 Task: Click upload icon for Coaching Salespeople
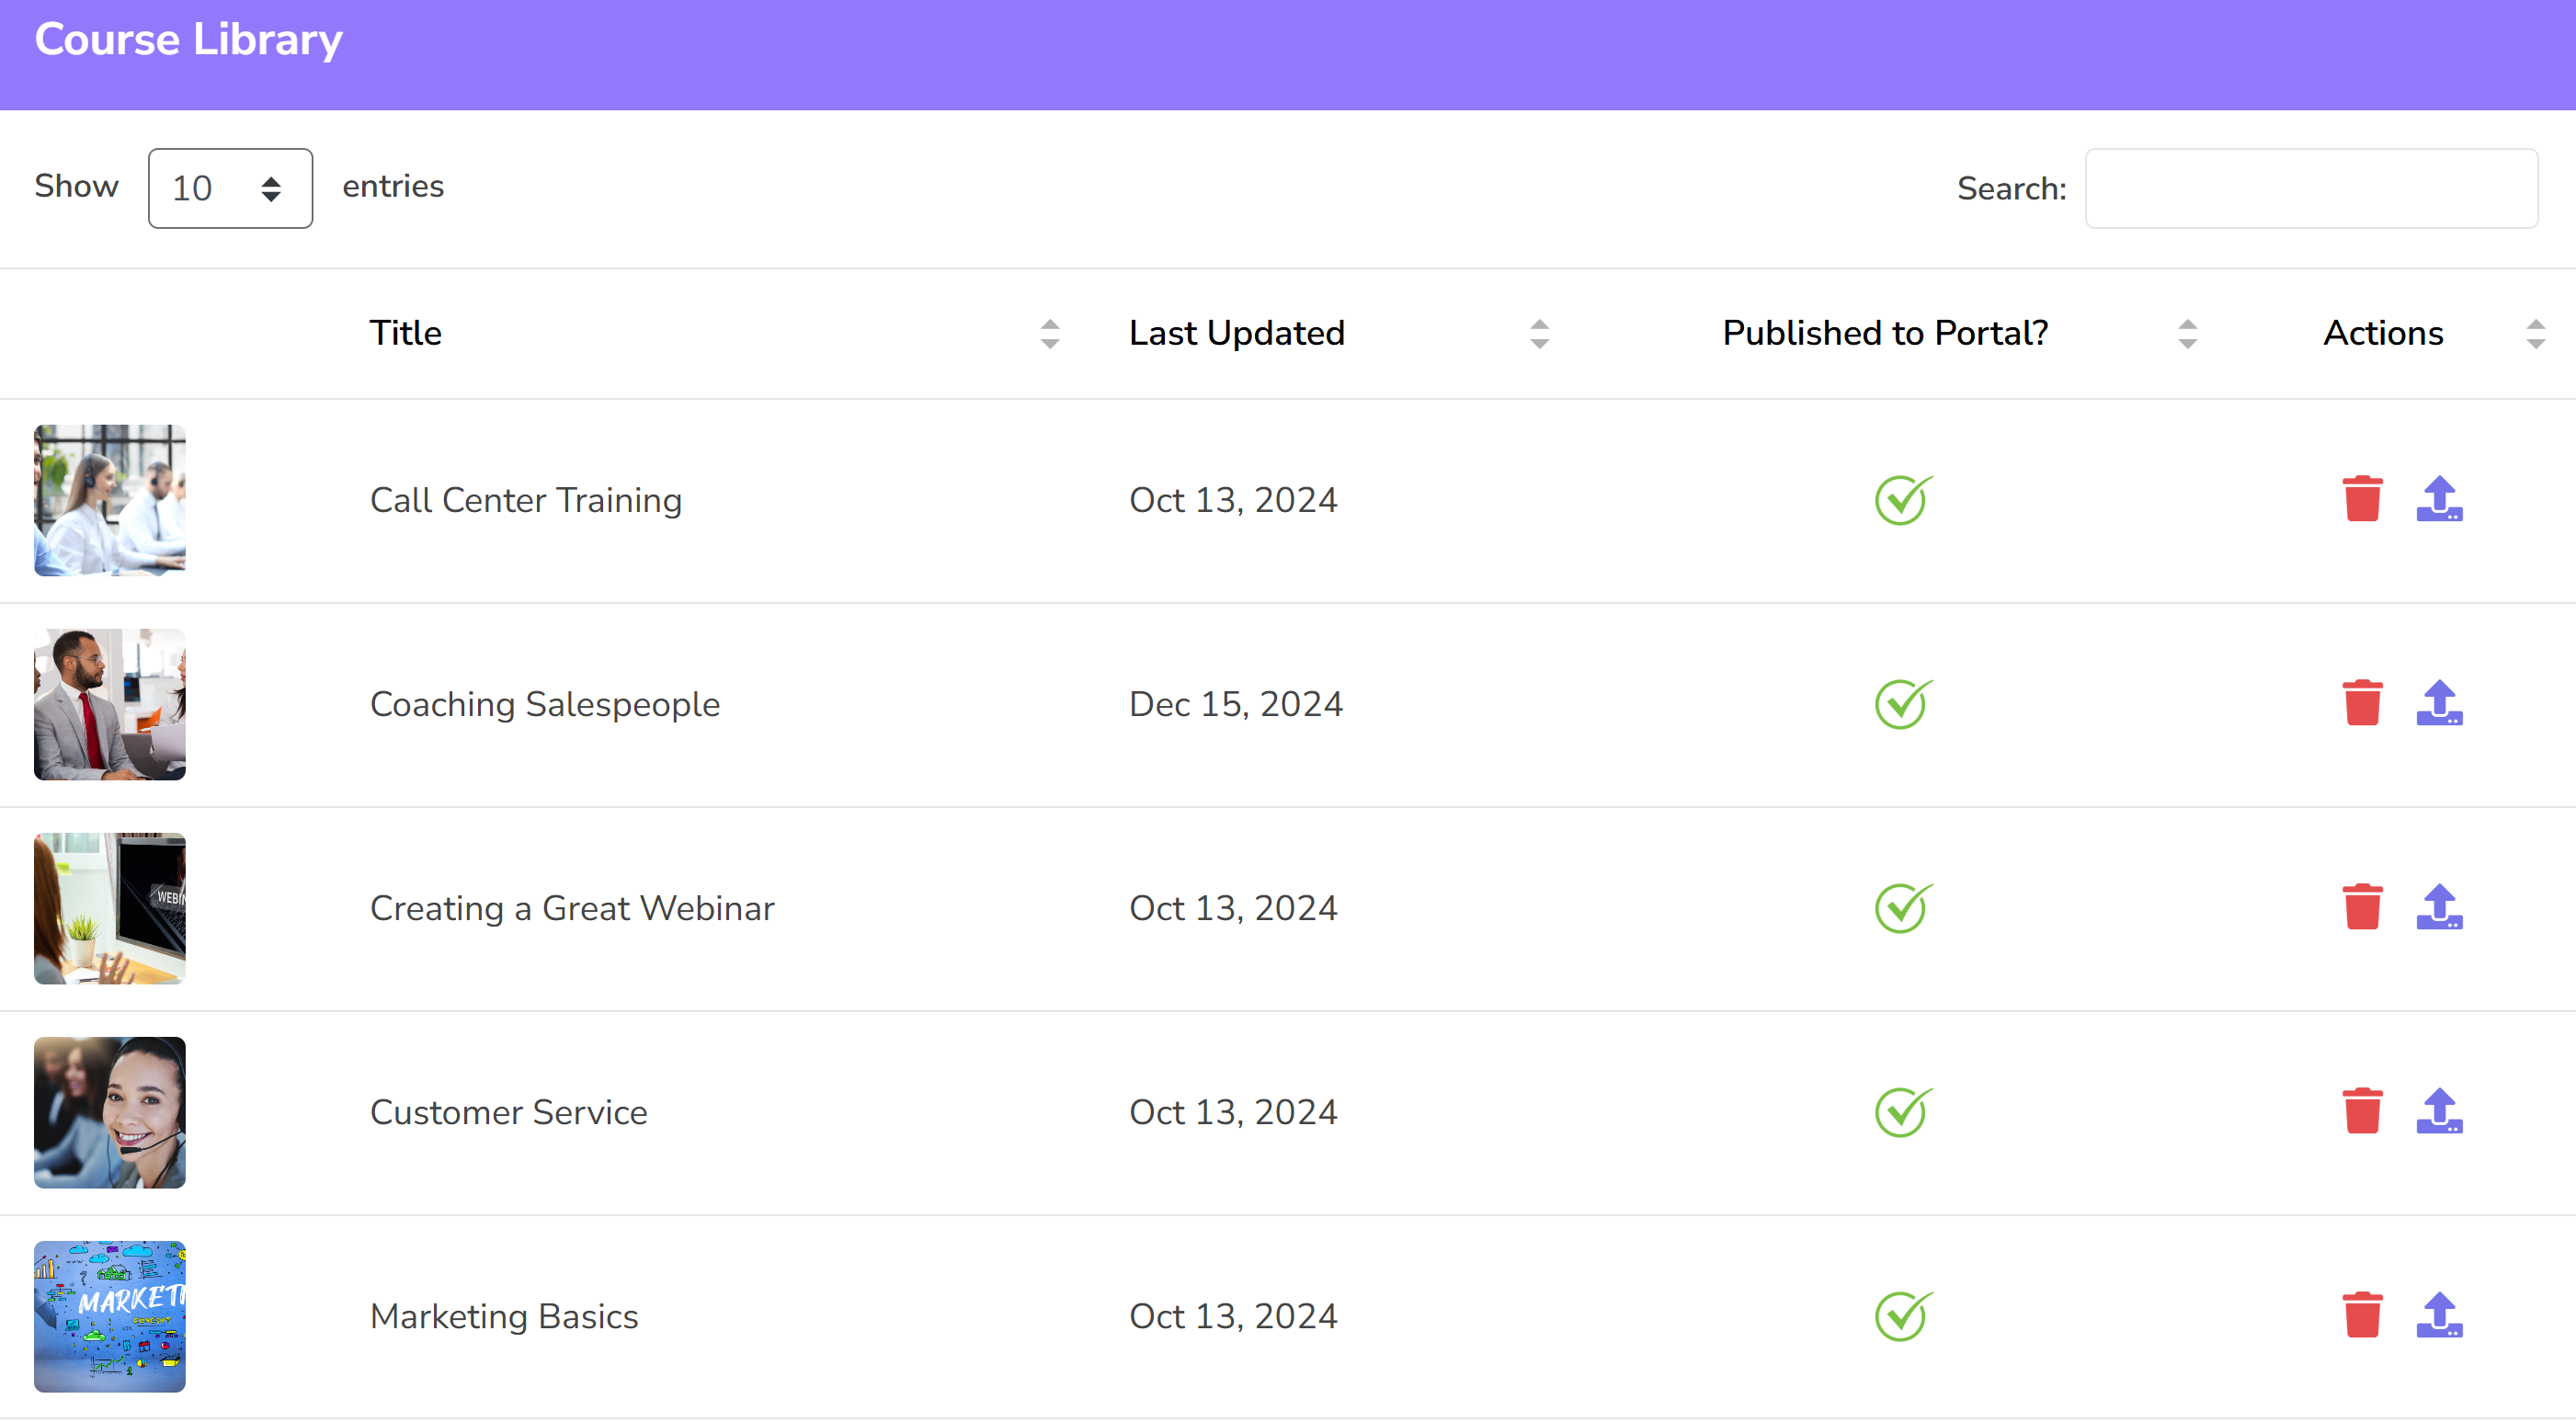[x=2438, y=704]
